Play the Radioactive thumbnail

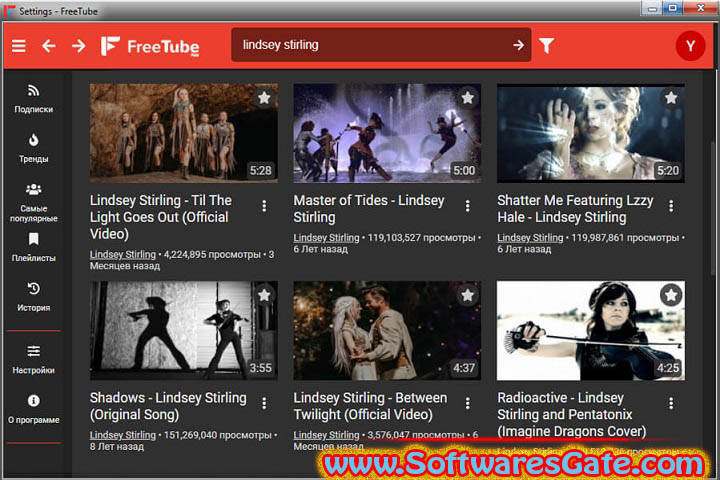pos(591,331)
